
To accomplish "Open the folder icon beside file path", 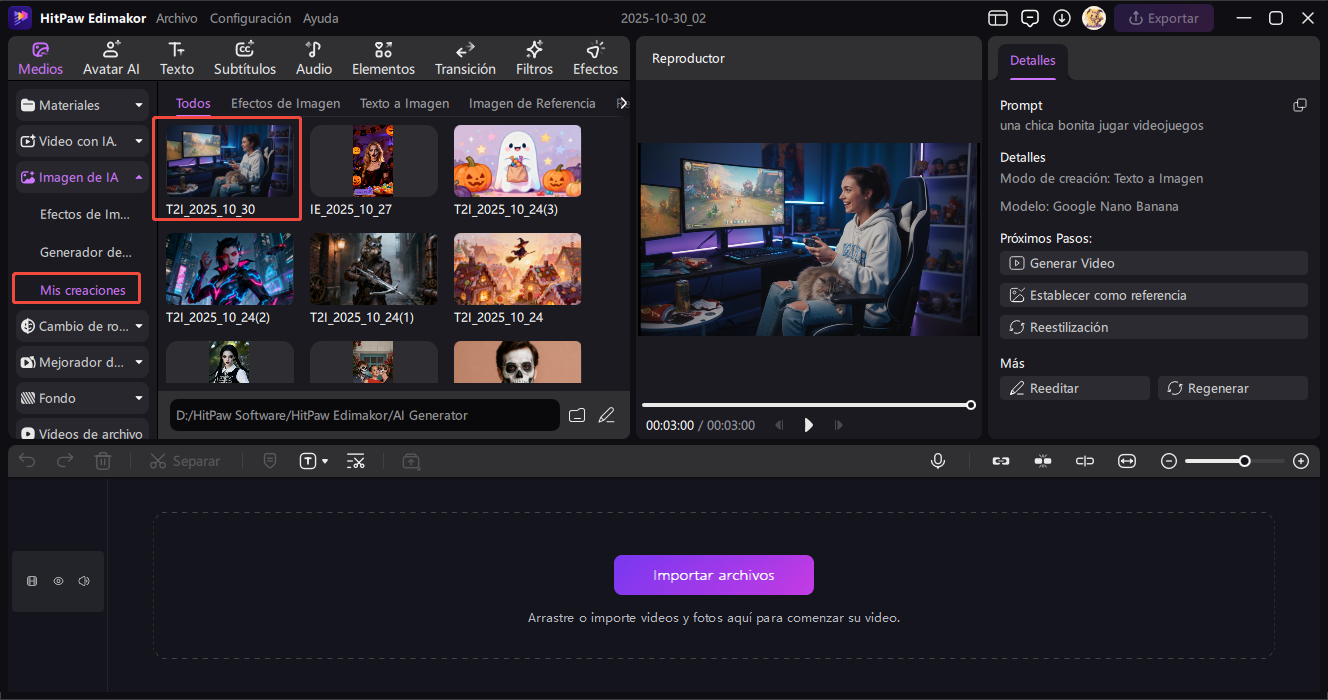I will click(x=577, y=415).
